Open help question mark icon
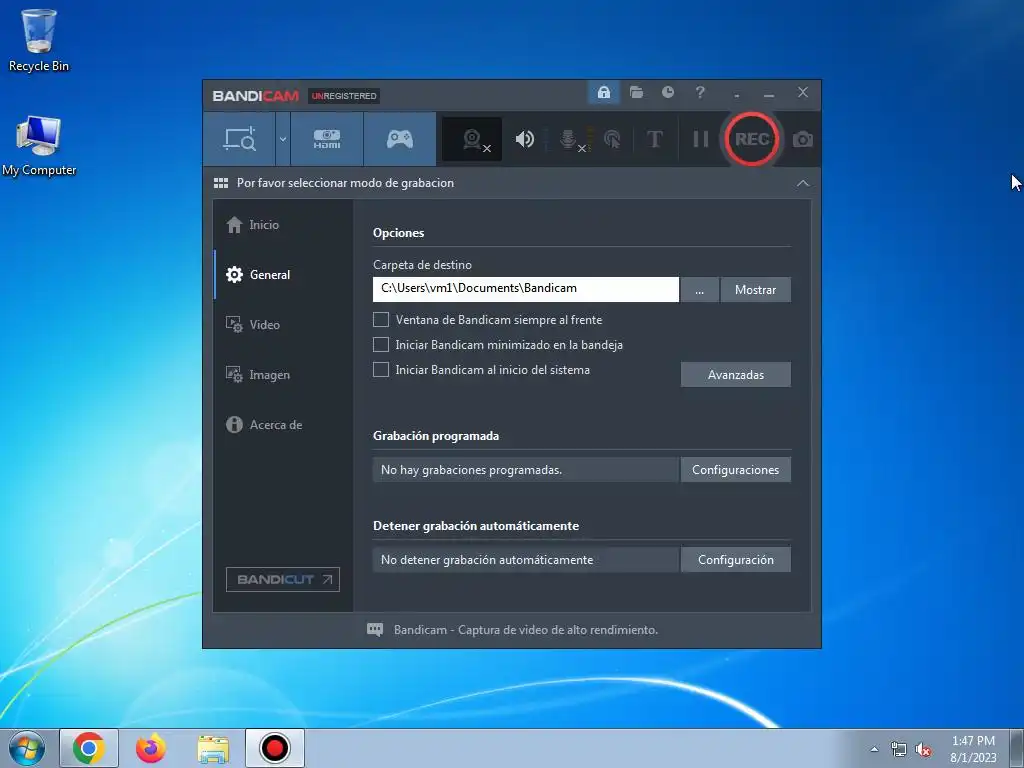1024x768 pixels. pos(699,92)
